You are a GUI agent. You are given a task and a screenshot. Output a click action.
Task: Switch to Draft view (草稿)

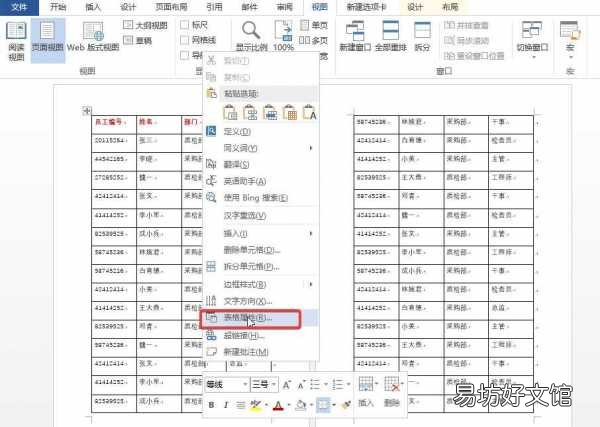(138, 40)
